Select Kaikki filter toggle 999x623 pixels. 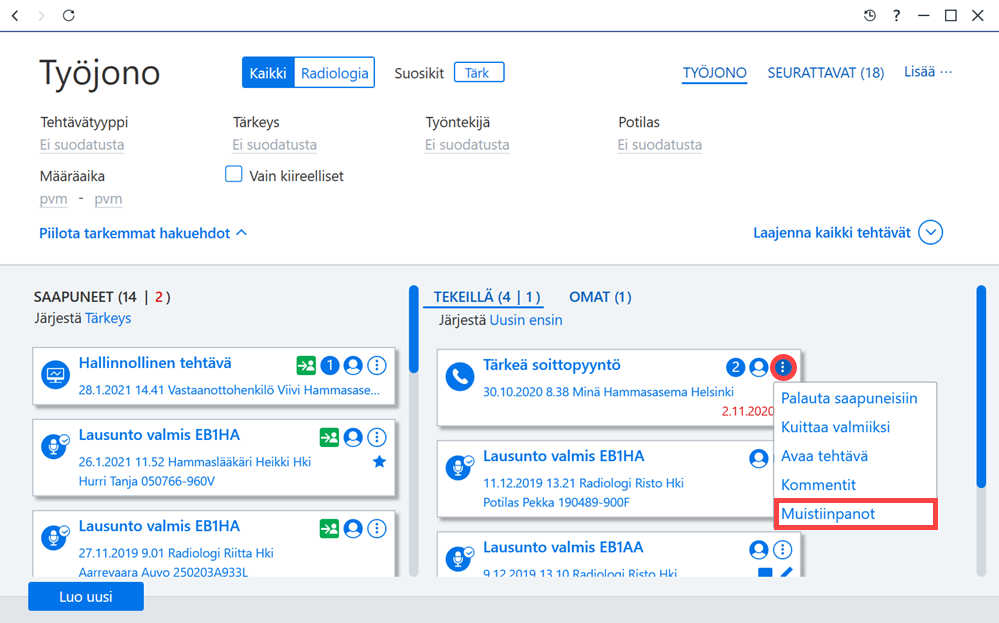[268, 73]
